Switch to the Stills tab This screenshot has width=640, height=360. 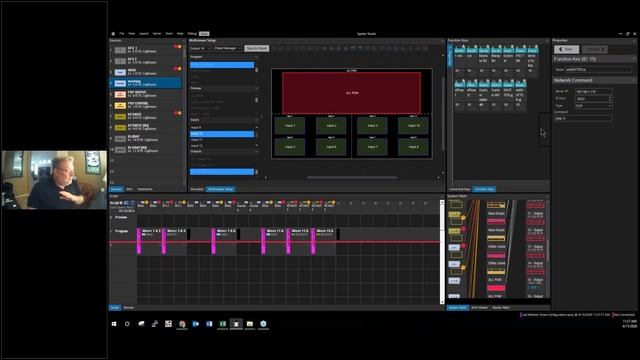(x=129, y=189)
